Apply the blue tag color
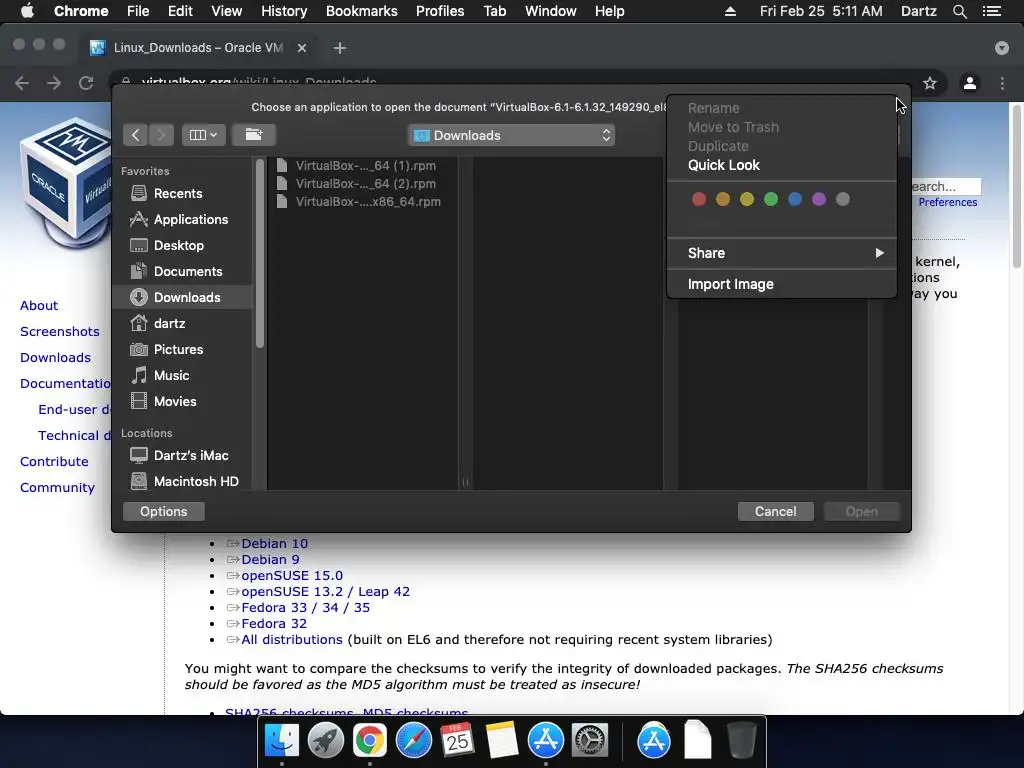The width and height of the screenshot is (1024, 768). coord(795,199)
